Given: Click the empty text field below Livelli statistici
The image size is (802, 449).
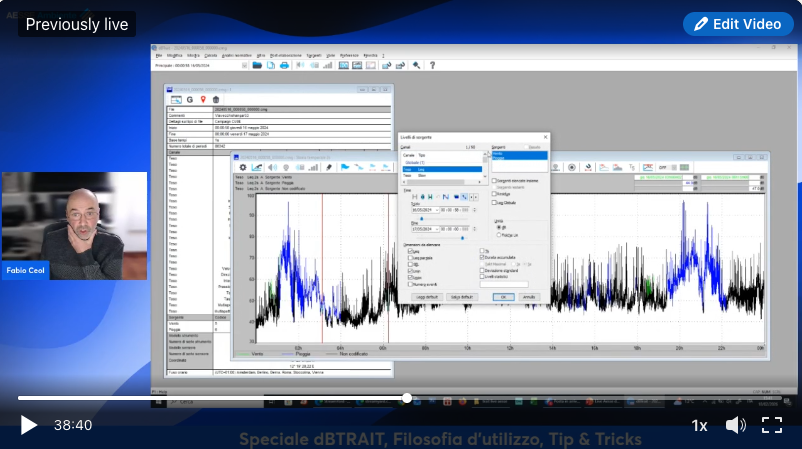Looking at the screenshot, I should click(x=504, y=284).
